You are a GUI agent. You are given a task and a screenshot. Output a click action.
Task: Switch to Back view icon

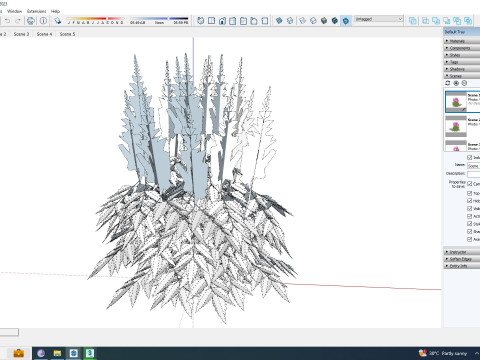pos(243,21)
